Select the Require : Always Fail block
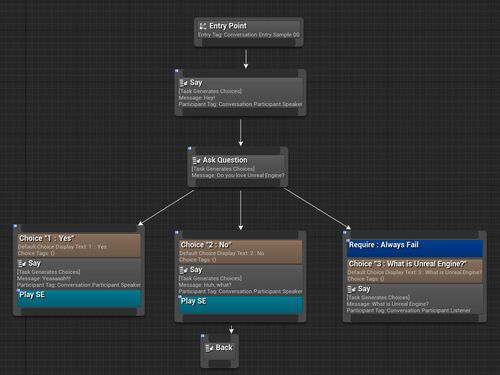The width and height of the screenshot is (500, 375). click(x=415, y=248)
